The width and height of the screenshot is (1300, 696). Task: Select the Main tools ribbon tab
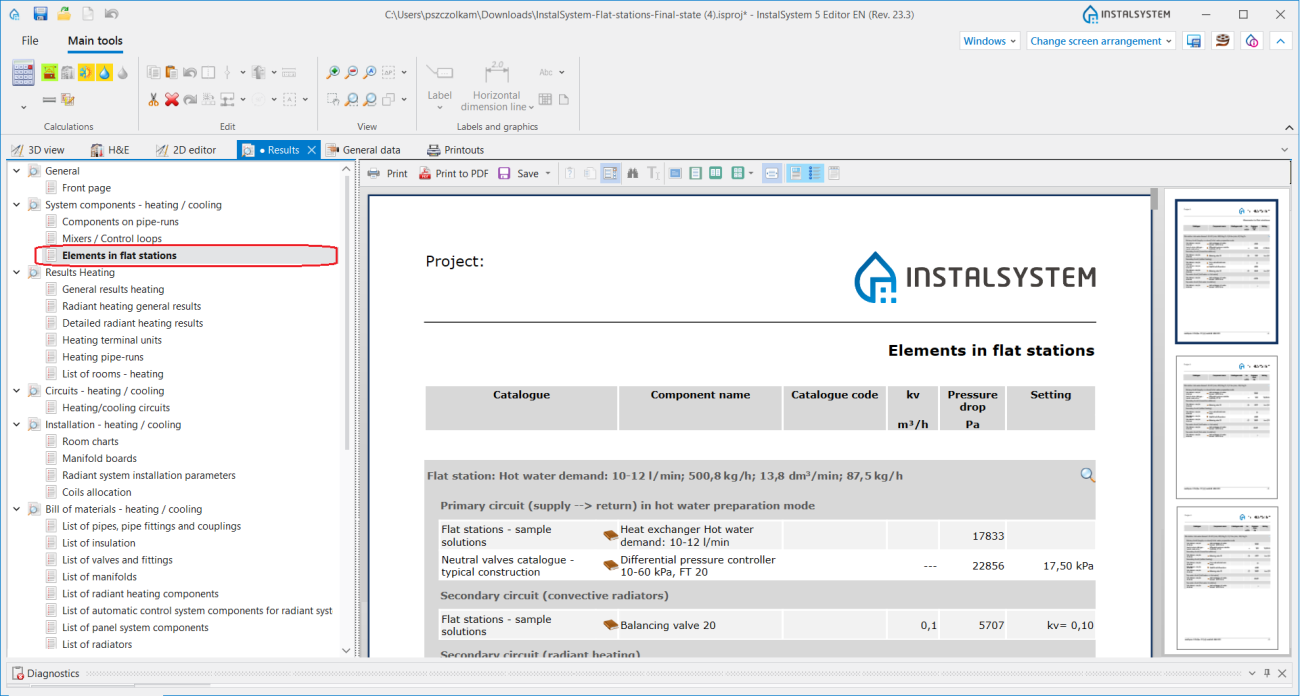click(95, 41)
